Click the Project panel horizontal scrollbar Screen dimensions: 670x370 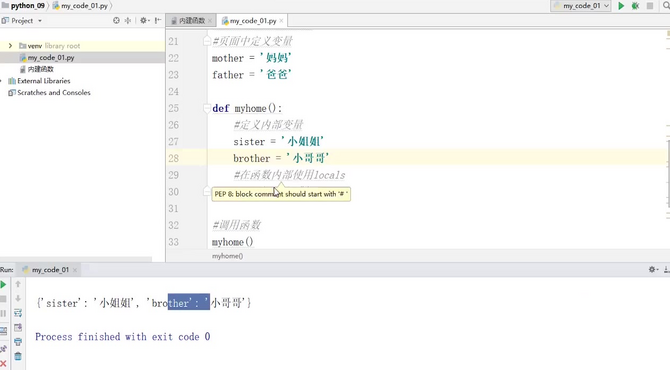(x=76, y=259)
